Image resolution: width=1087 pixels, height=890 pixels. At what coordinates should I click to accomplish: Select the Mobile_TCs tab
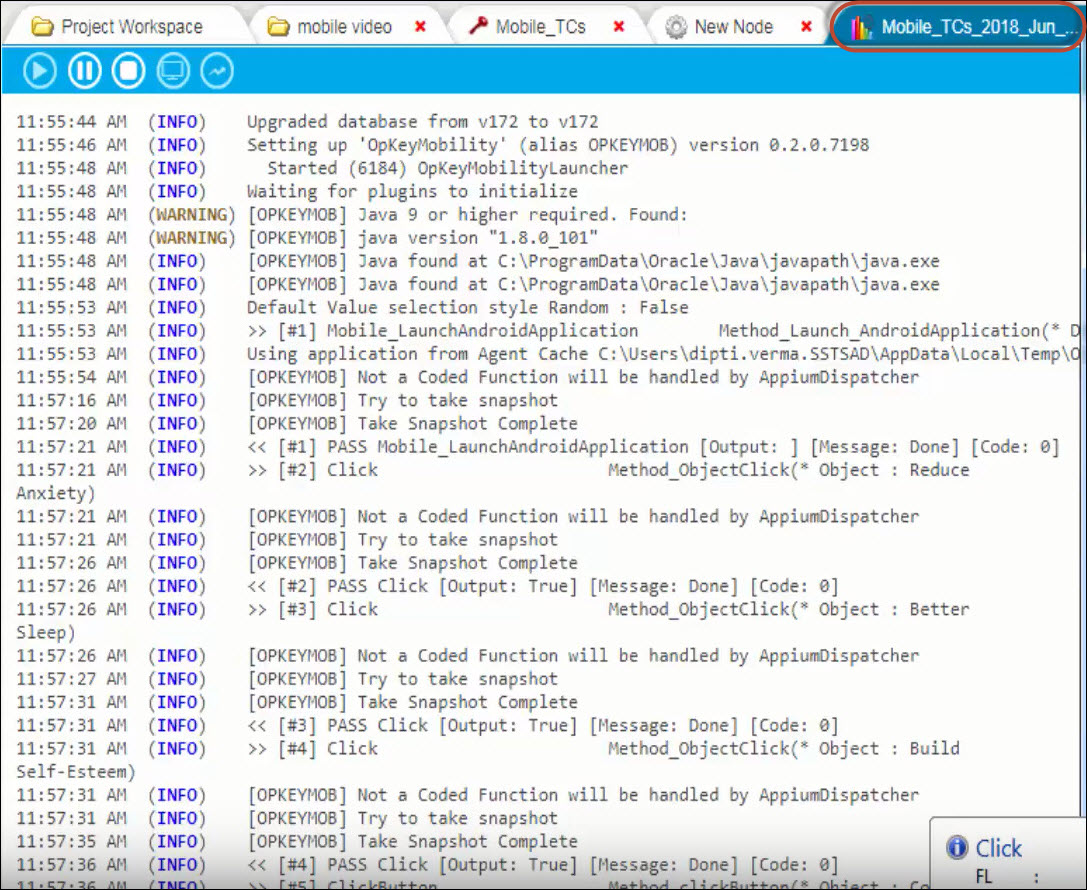pos(540,27)
